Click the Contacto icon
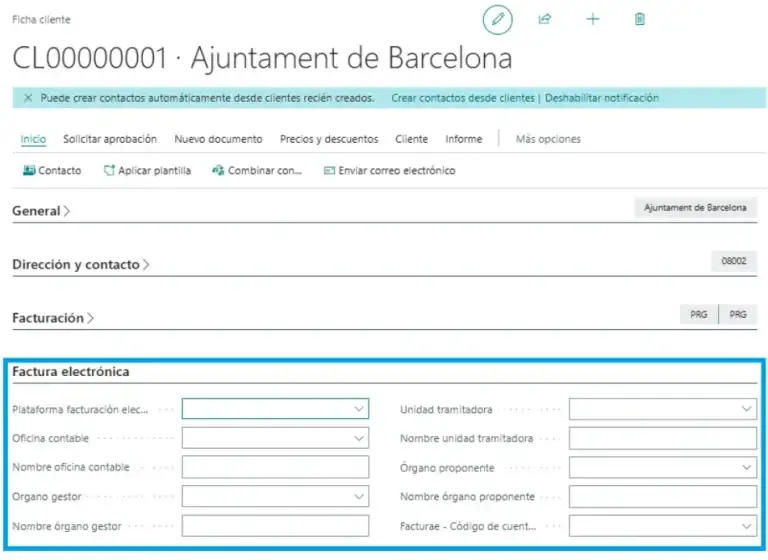The width and height of the screenshot is (768, 560). click(x=29, y=170)
